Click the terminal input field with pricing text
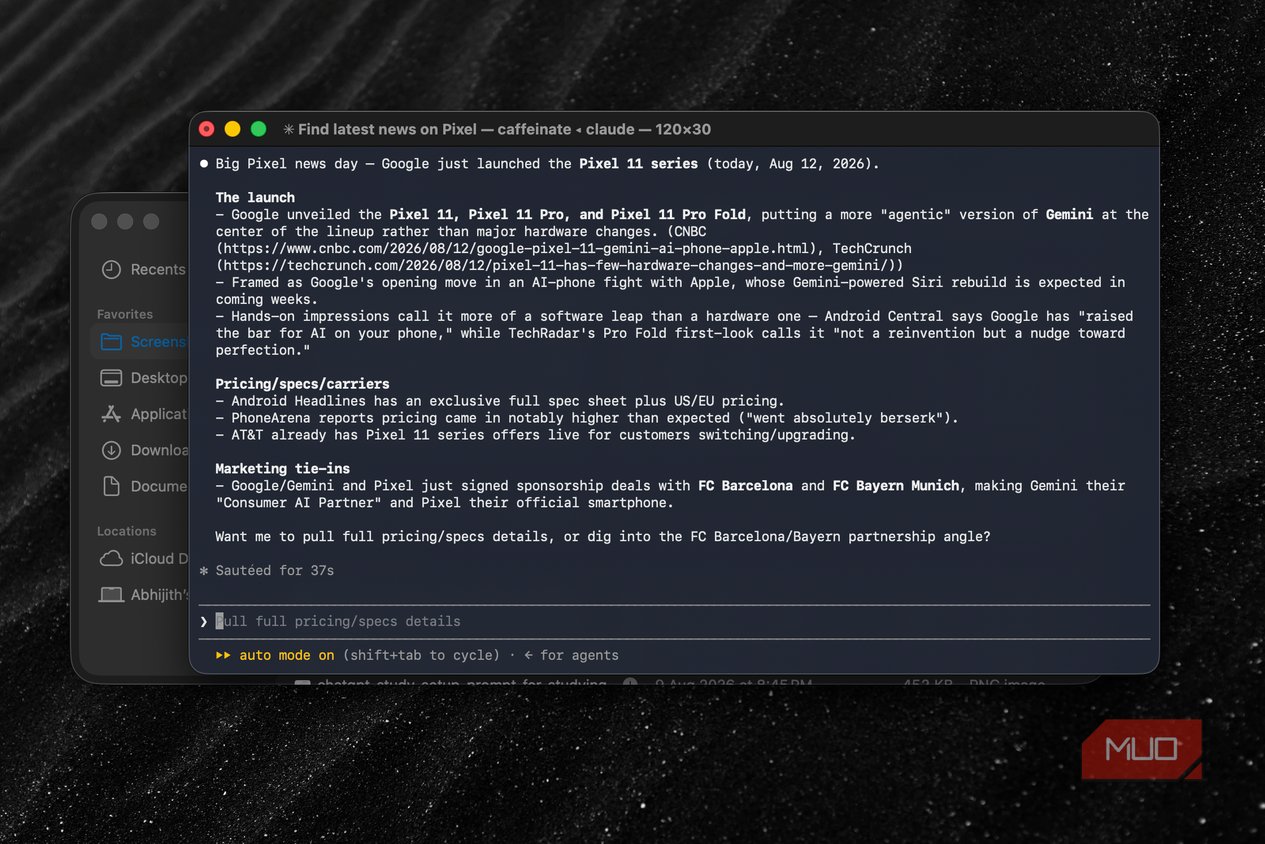This screenshot has width=1265, height=844. click(674, 621)
